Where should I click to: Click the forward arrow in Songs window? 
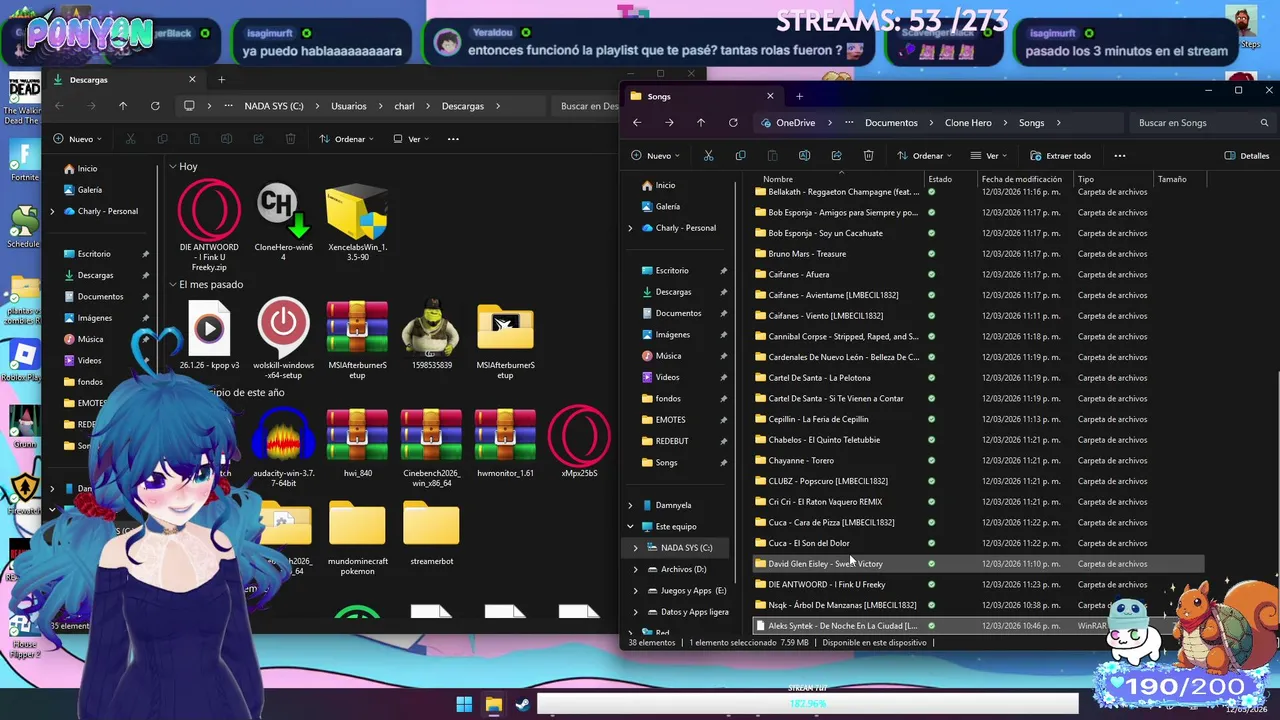coord(669,123)
